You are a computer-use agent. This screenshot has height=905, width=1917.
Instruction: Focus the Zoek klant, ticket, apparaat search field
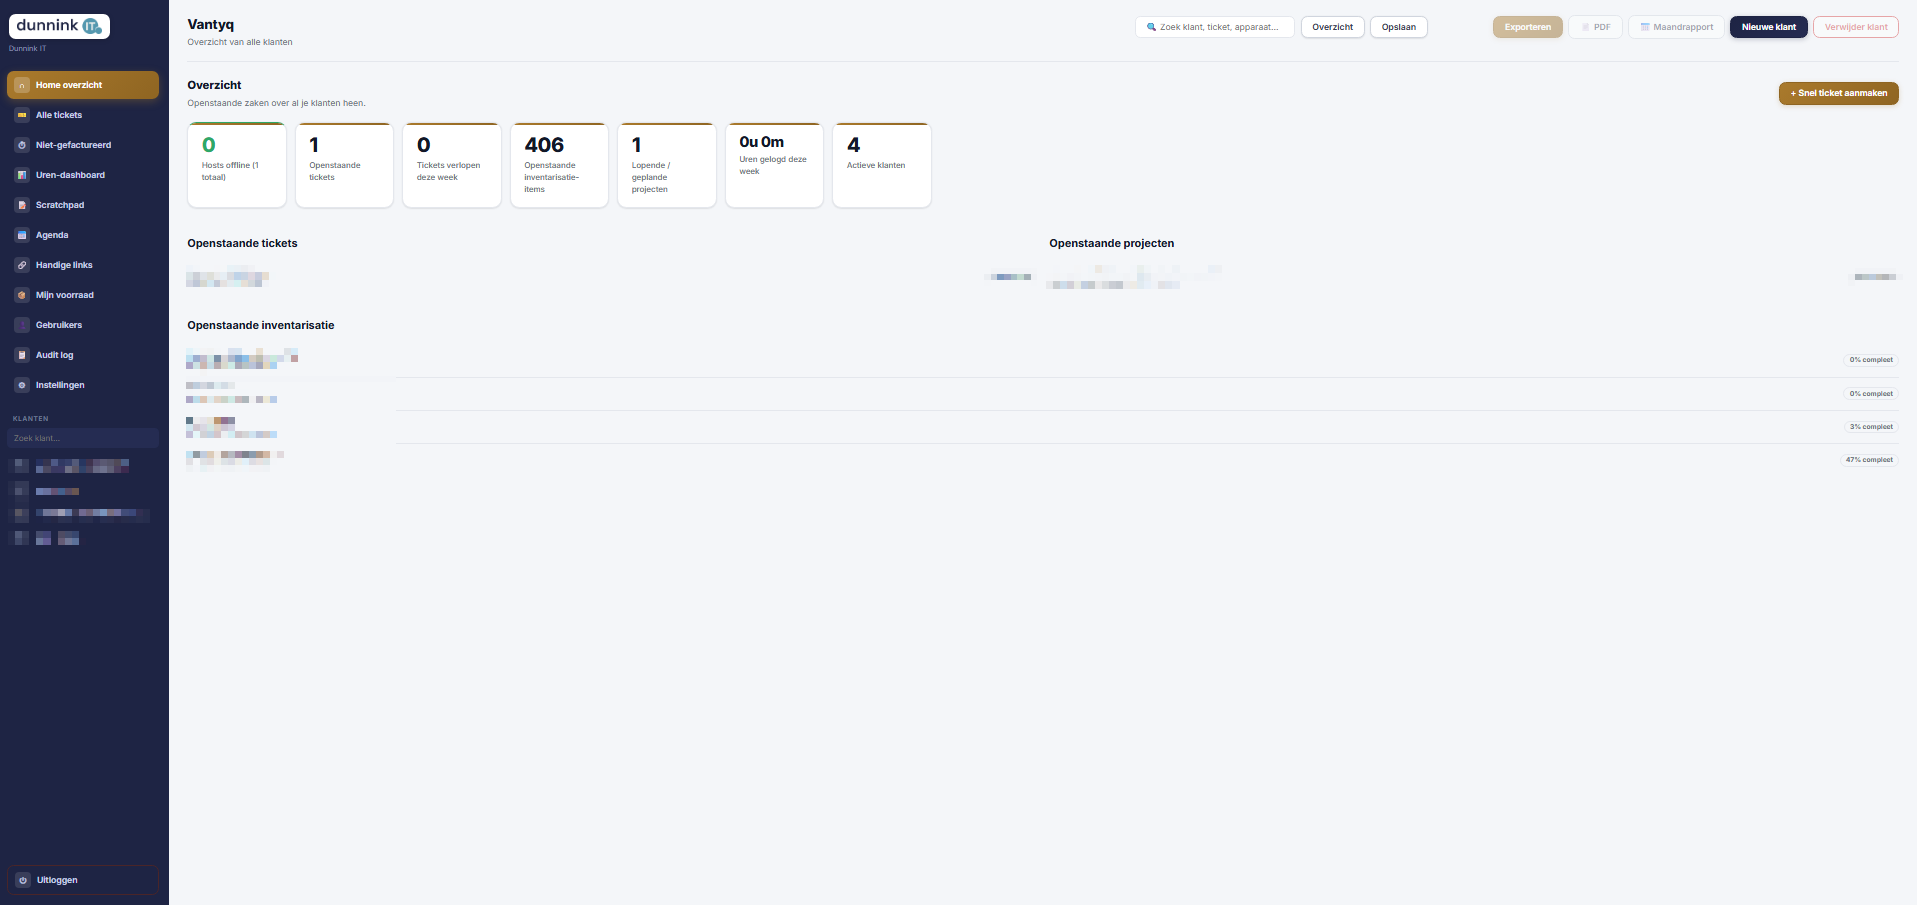1214,27
